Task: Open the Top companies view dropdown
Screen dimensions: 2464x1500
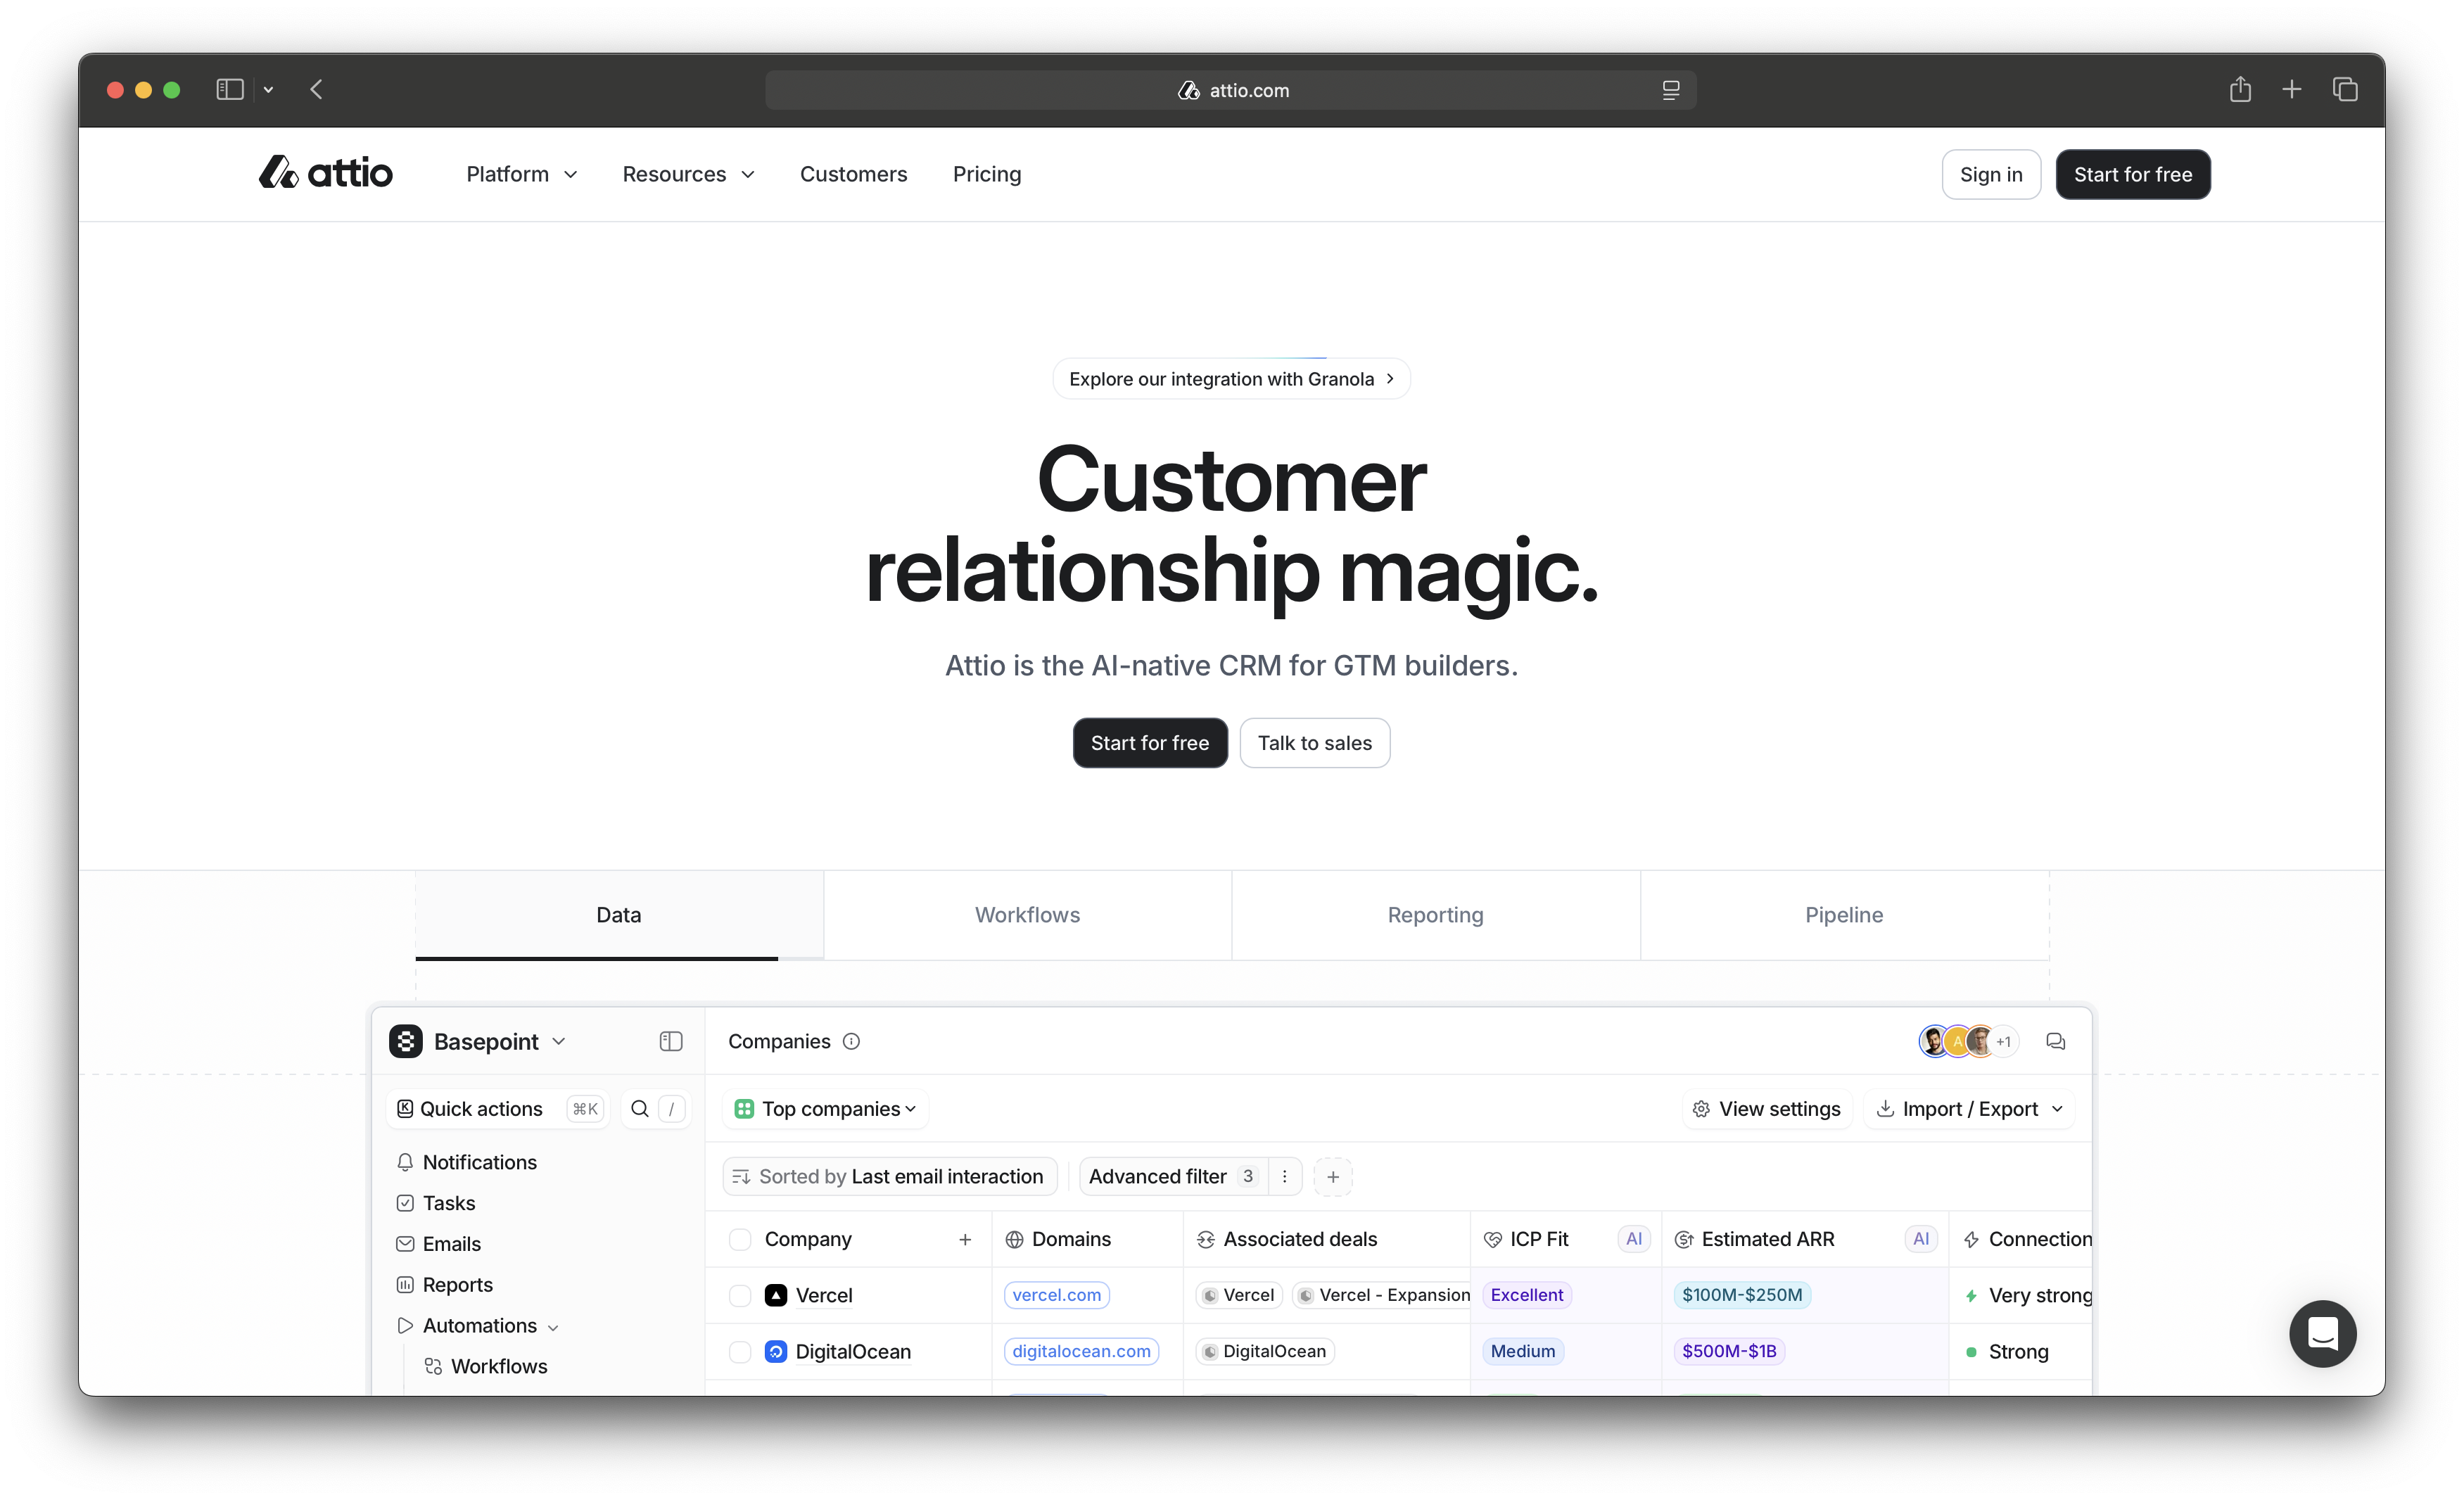Action: click(x=826, y=1108)
